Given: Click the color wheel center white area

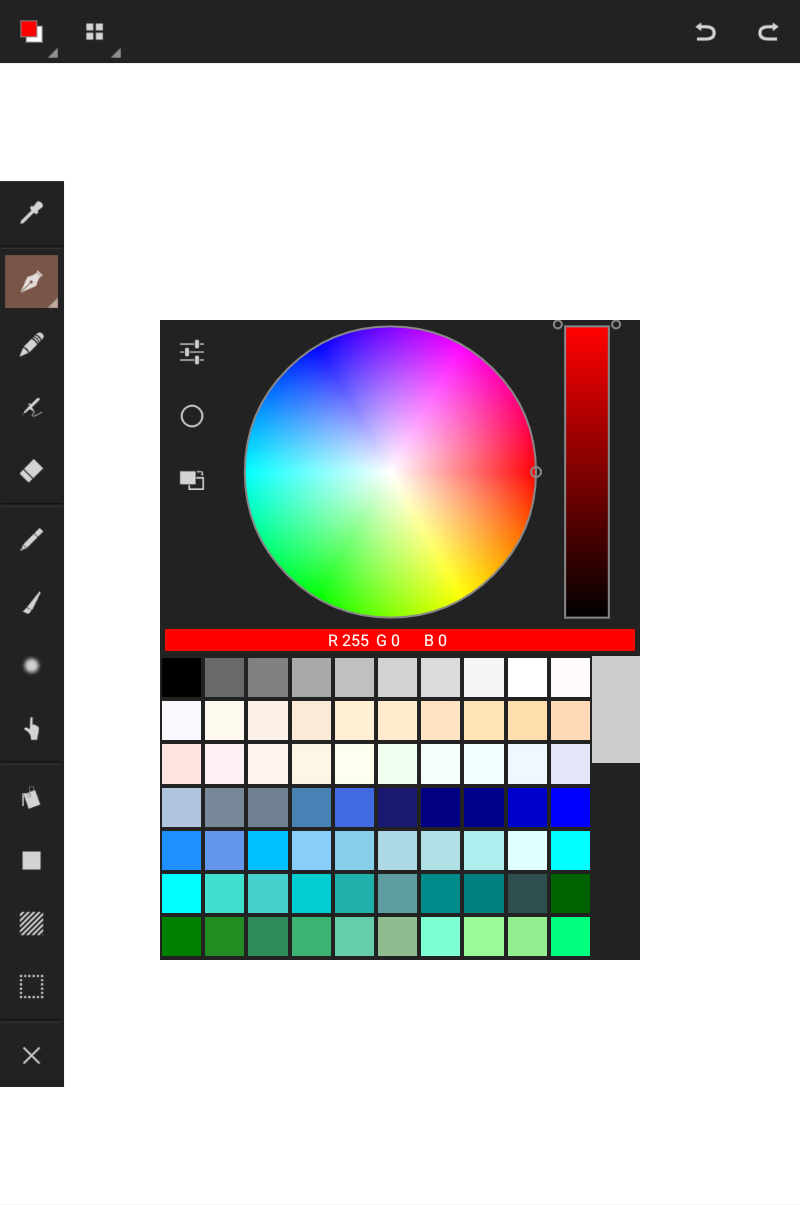Looking at the screenshot, I should point(390,472).
